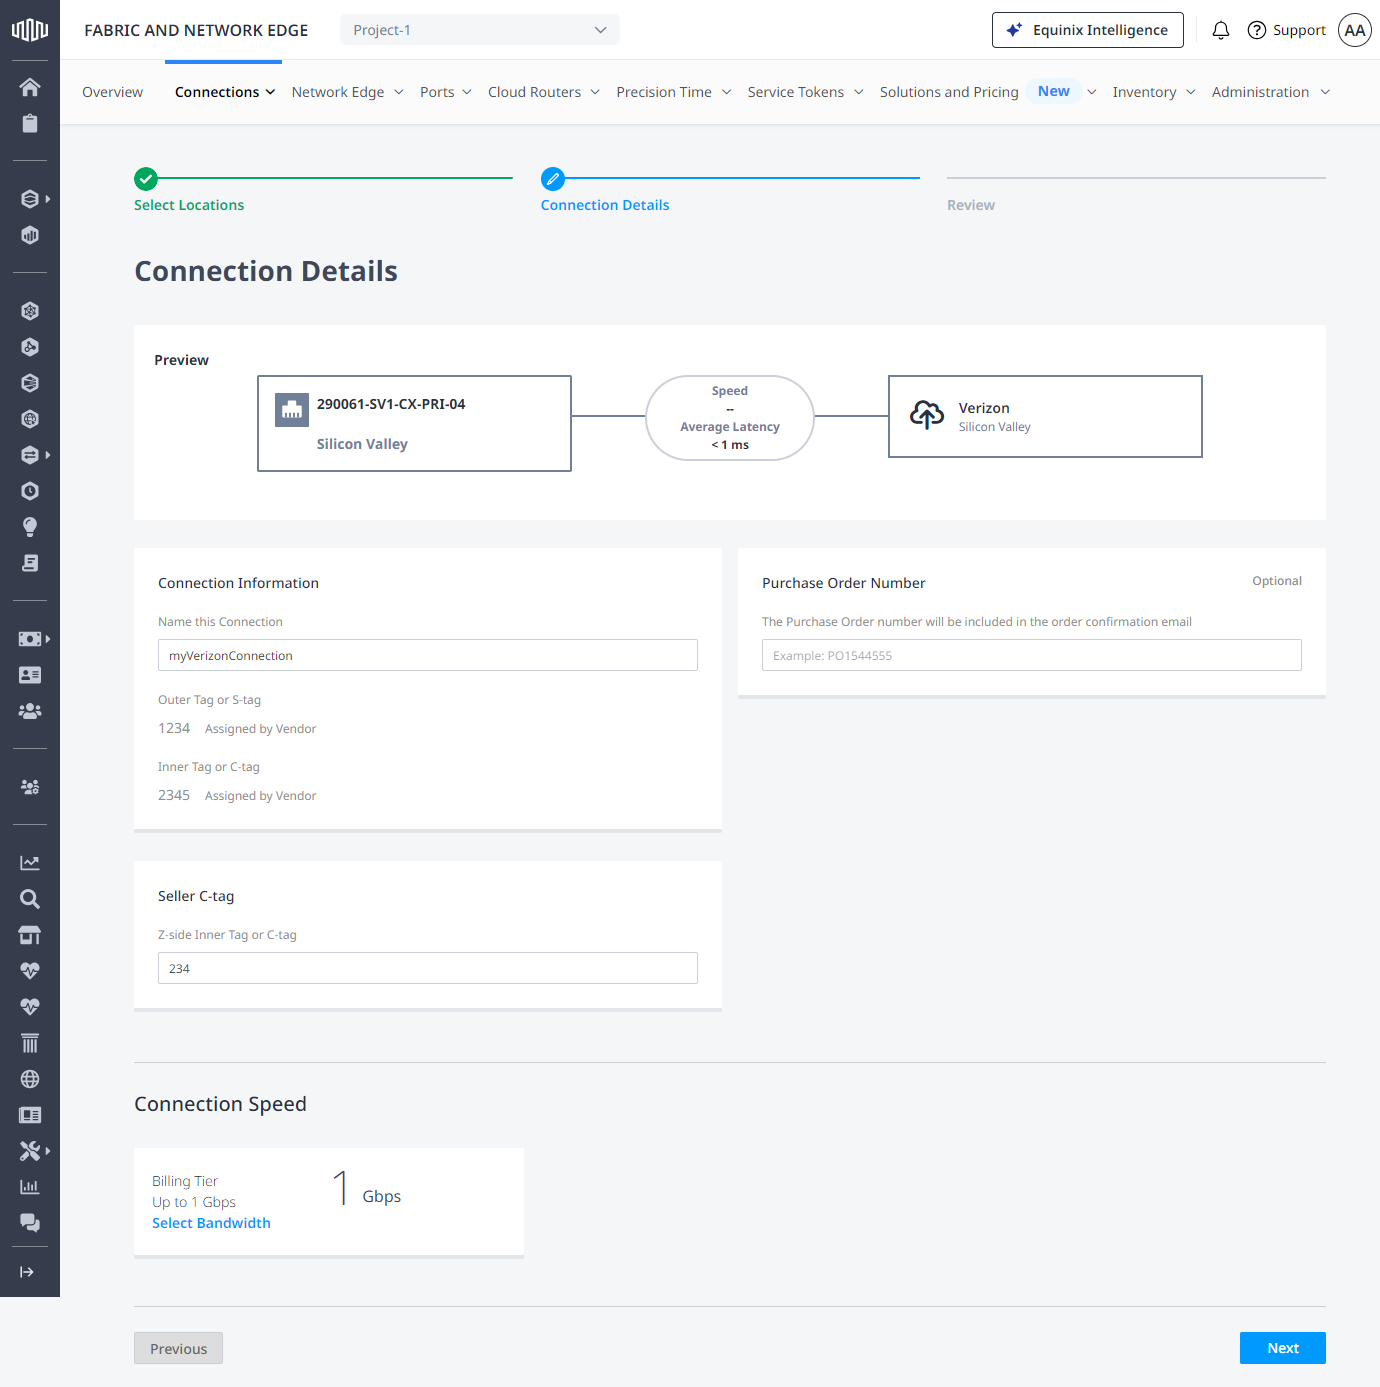The height and width of the screenshot is (1387, 1380).
Task: Open the swap-arrows hexagon sidebar icon
Action: pyautogui.click(x=30, y=455)
